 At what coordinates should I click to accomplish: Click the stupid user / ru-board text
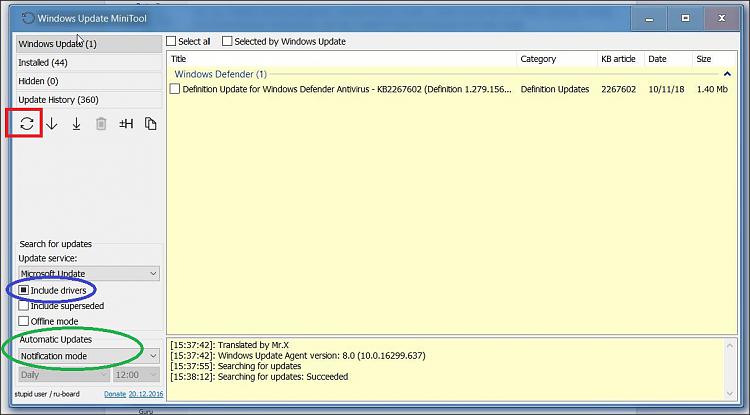(47, 394)
